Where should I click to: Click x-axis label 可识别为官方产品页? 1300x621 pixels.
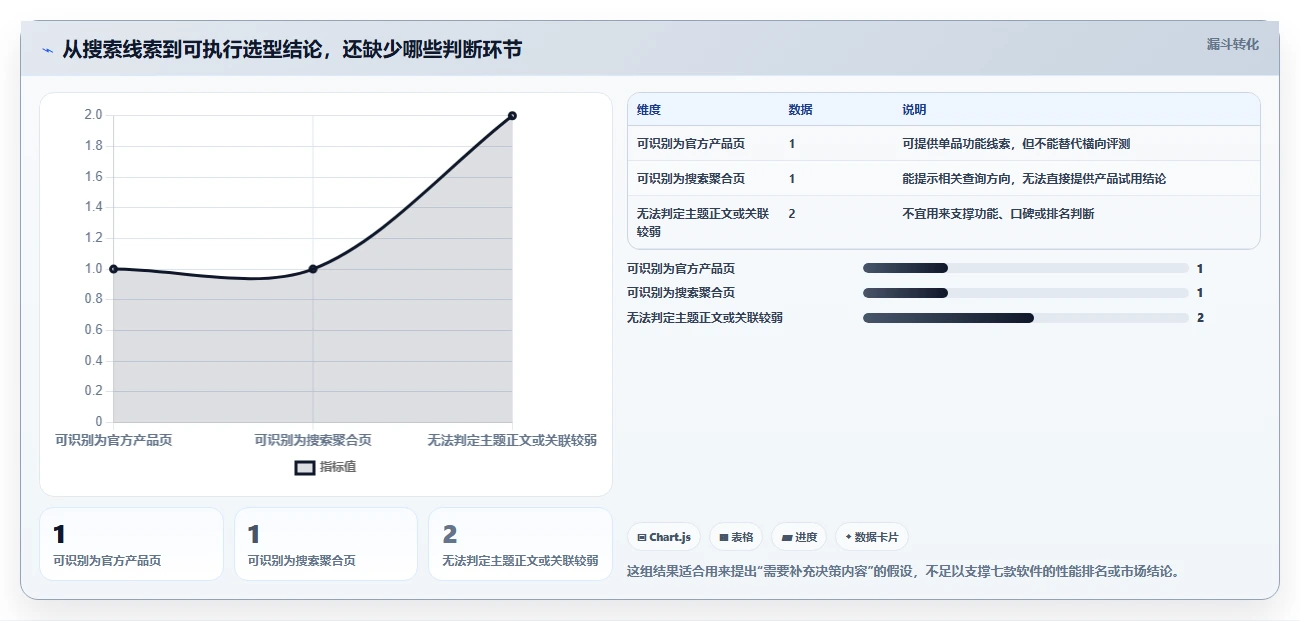(x=113, y=440)
